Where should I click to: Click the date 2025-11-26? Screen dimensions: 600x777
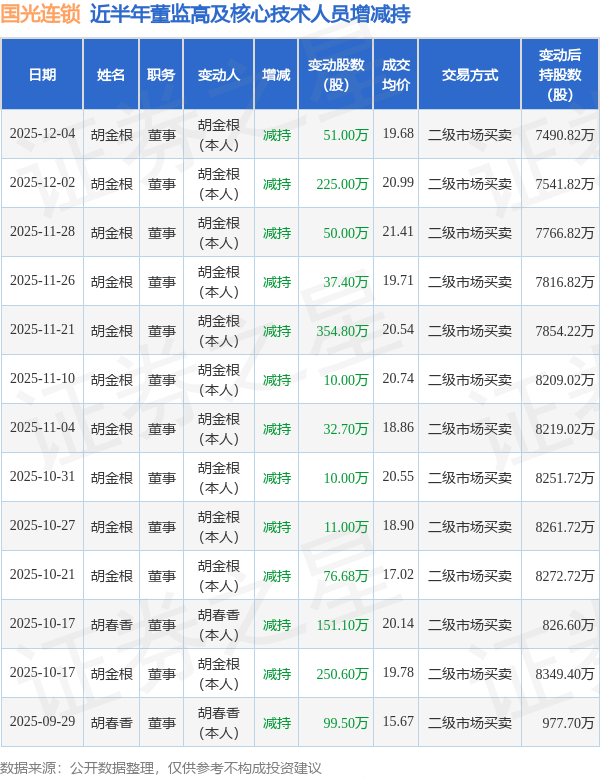point(43,280)
